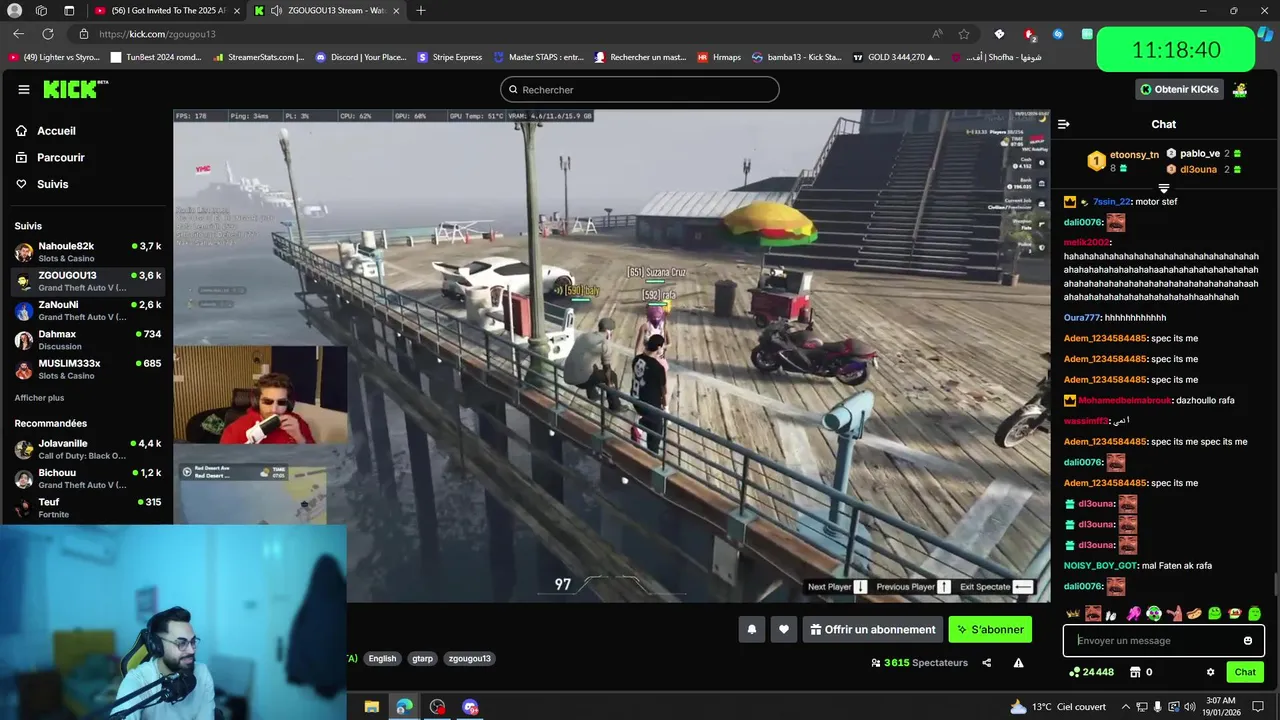
Task: Open the Stripe Express bookmark
Action: (x=450, y=57)
